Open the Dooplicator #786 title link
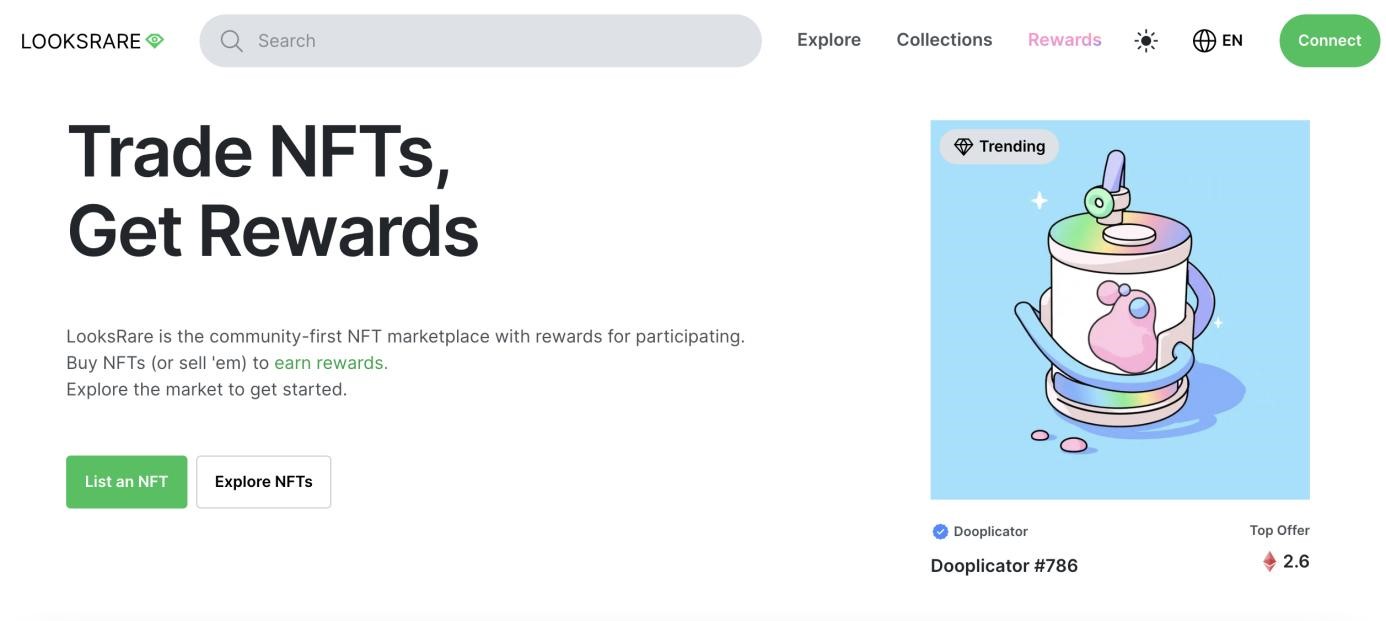The height and width of the screenshot is (621, 1386). 1004,566
